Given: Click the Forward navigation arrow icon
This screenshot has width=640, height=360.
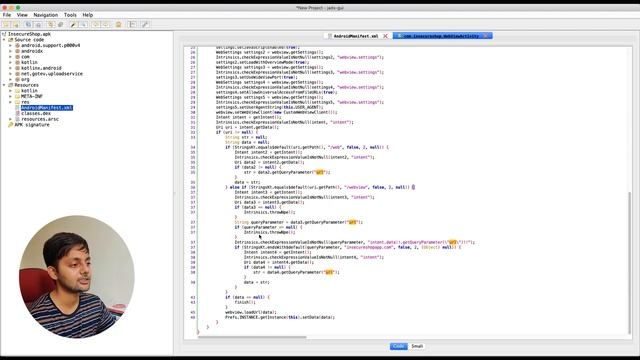Looking at the screenshot, I should [x=106, y=24].
